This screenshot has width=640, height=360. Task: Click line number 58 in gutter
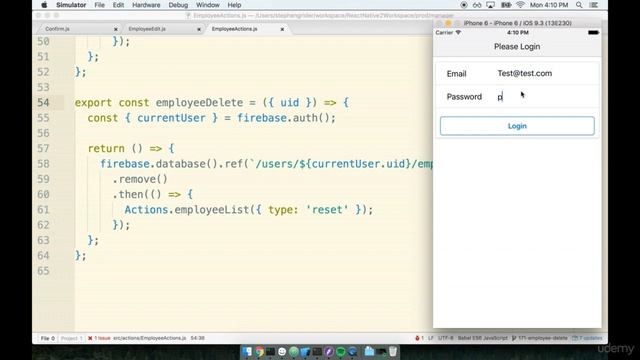pos(43,164)
